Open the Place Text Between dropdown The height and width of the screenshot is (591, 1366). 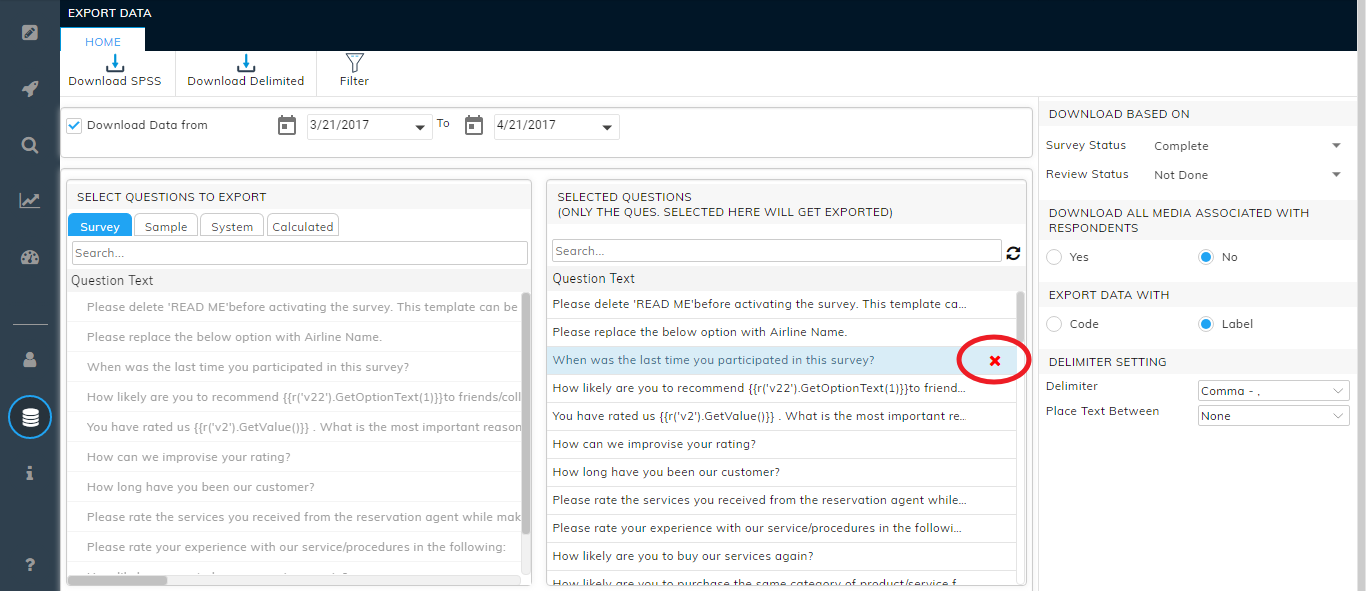1274,416
